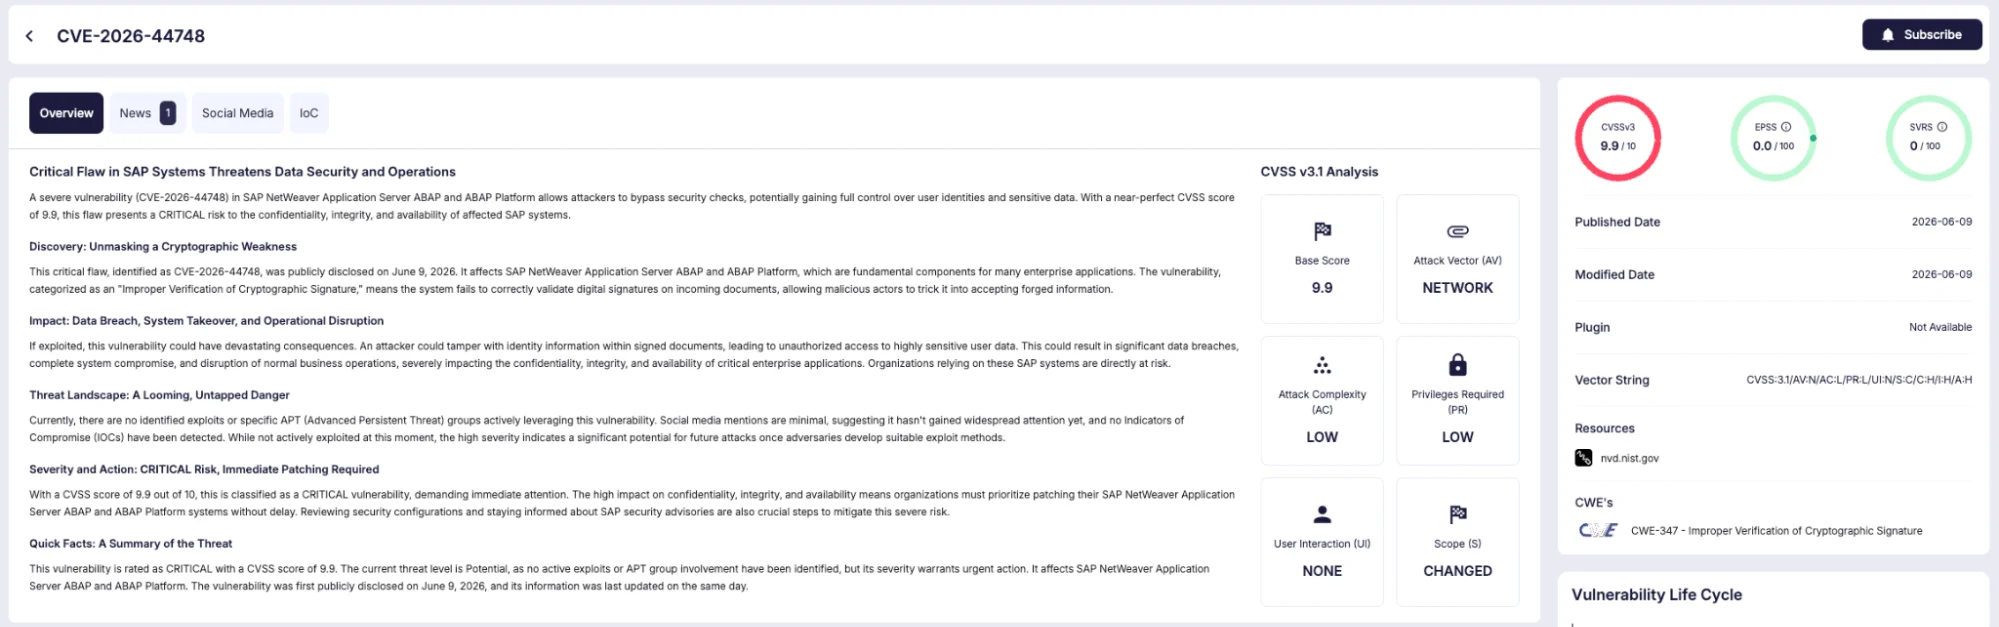Click the nvd.nist.gov resource logo icon

[1583, 458]
